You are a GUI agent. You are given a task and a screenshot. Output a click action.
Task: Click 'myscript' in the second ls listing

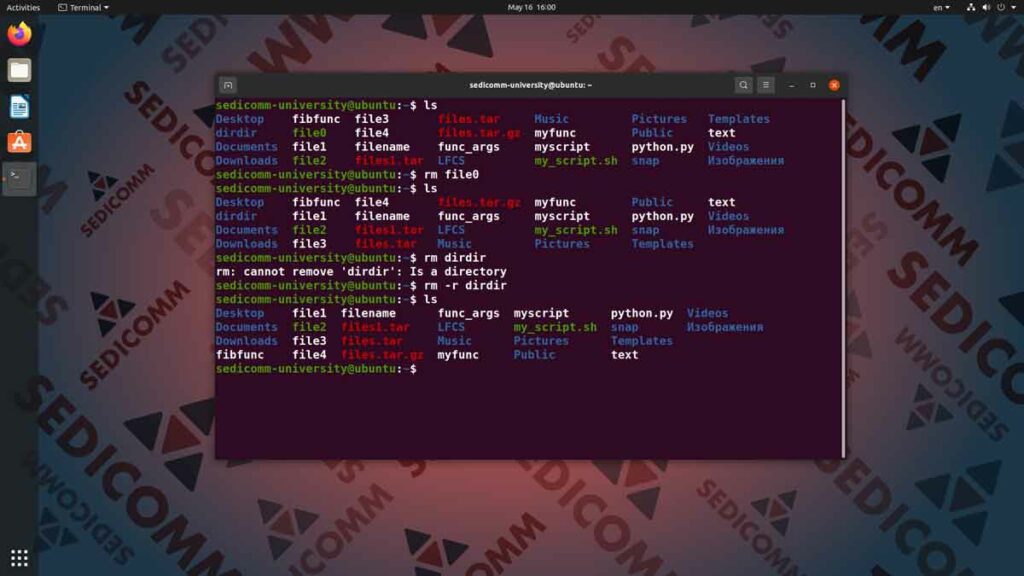(x=562, y=216)
